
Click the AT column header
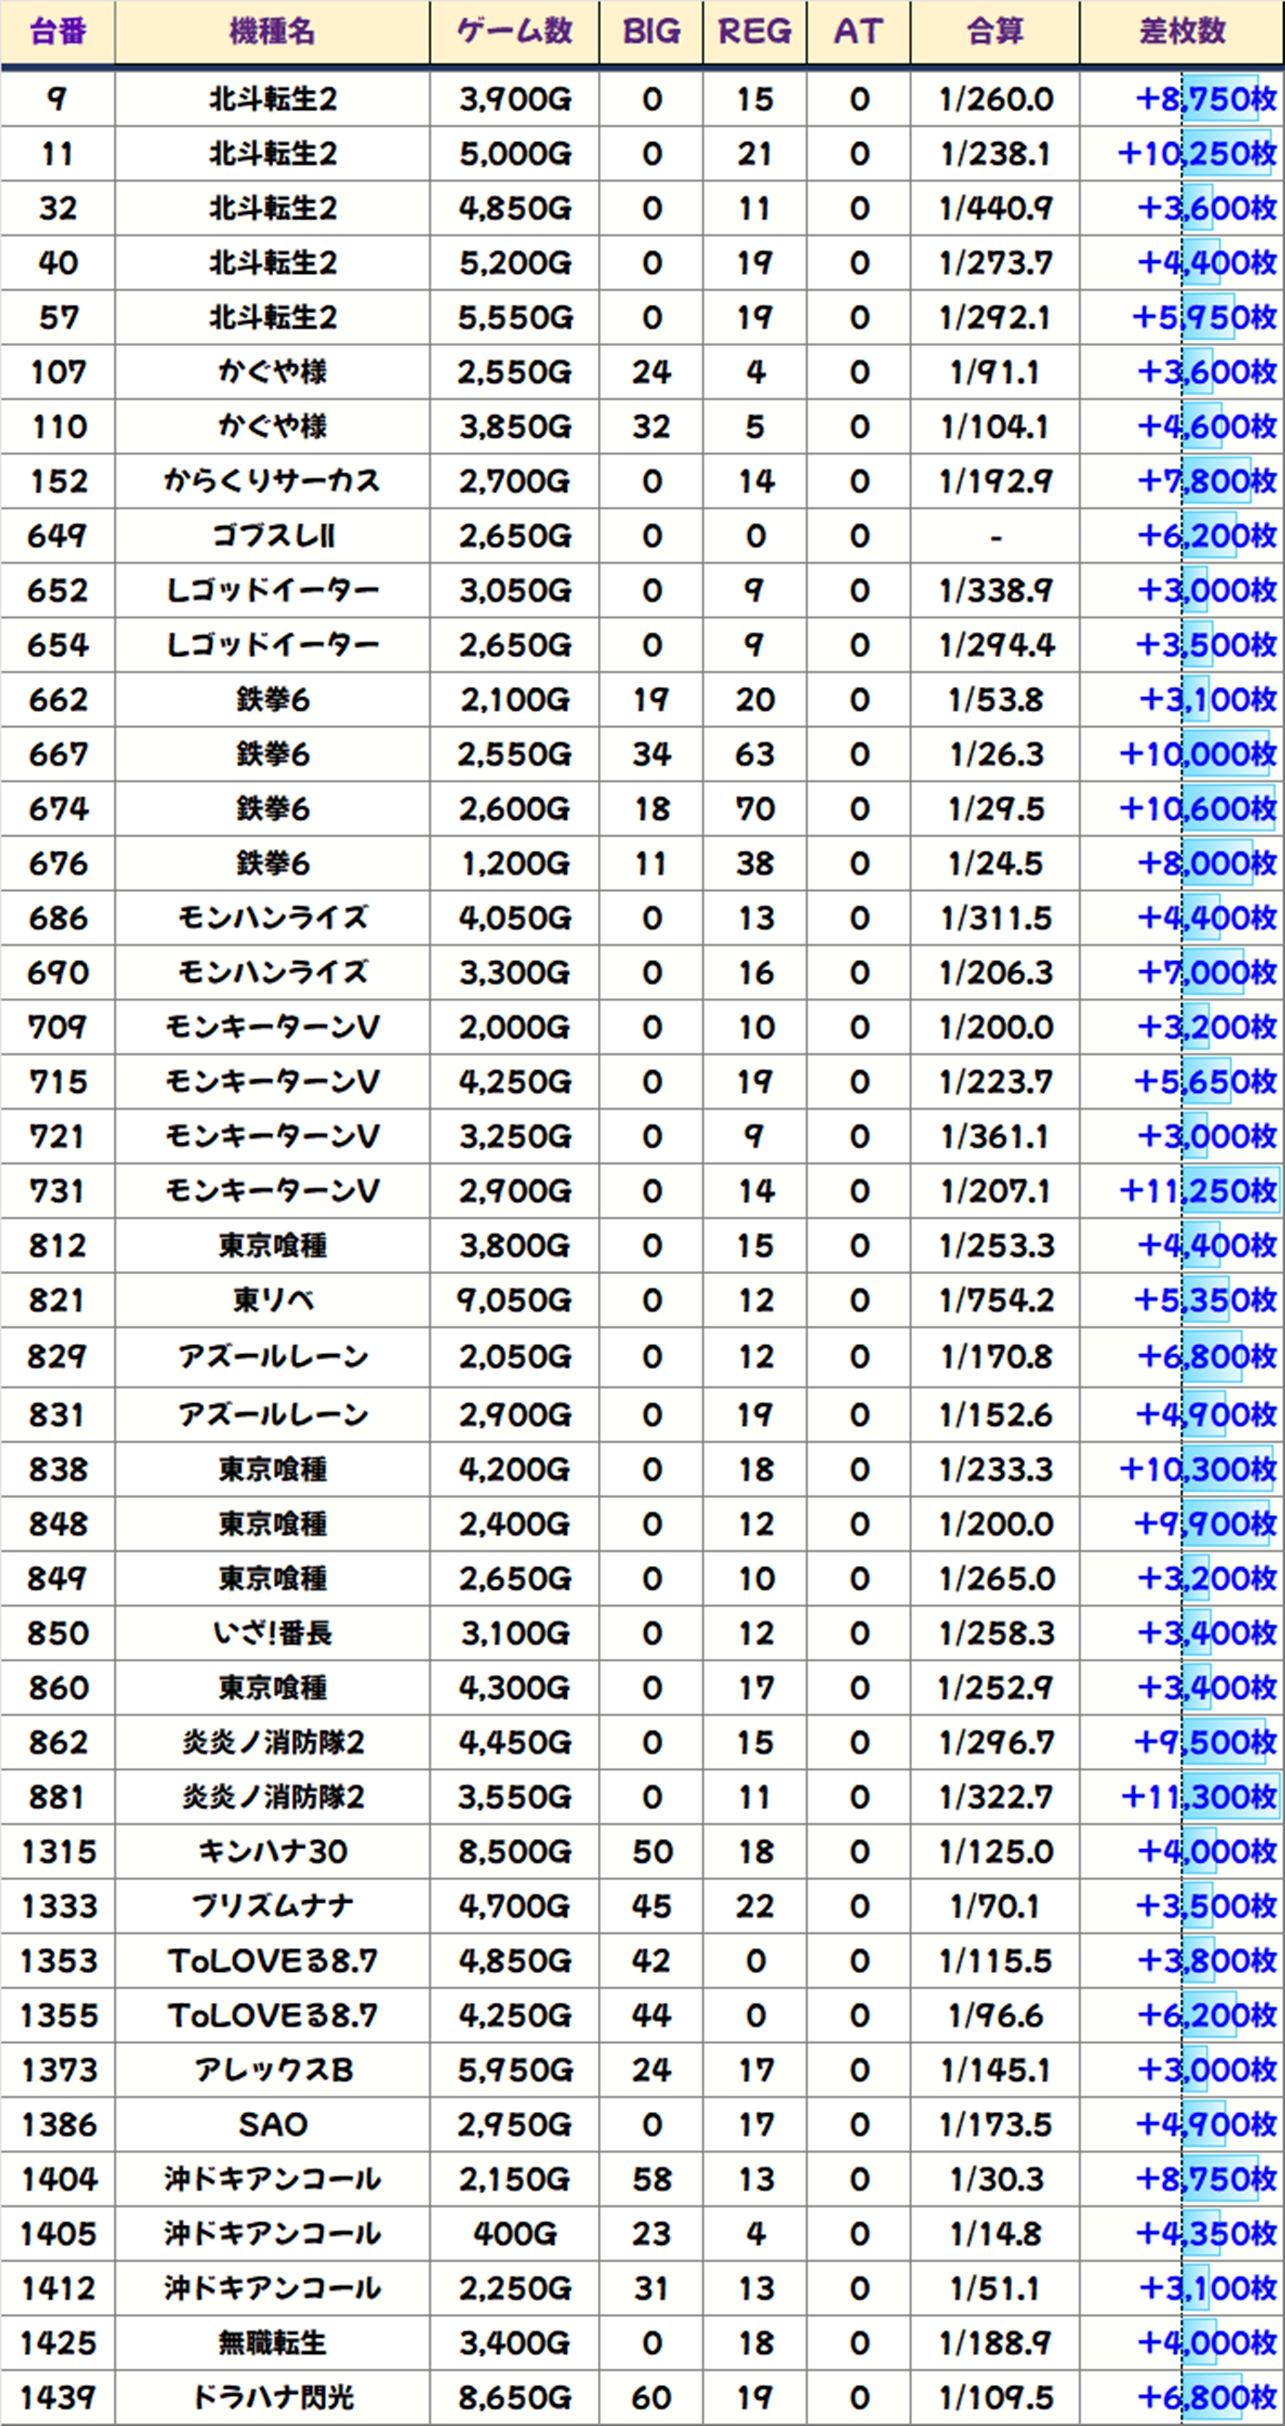(x=858, y=32)
